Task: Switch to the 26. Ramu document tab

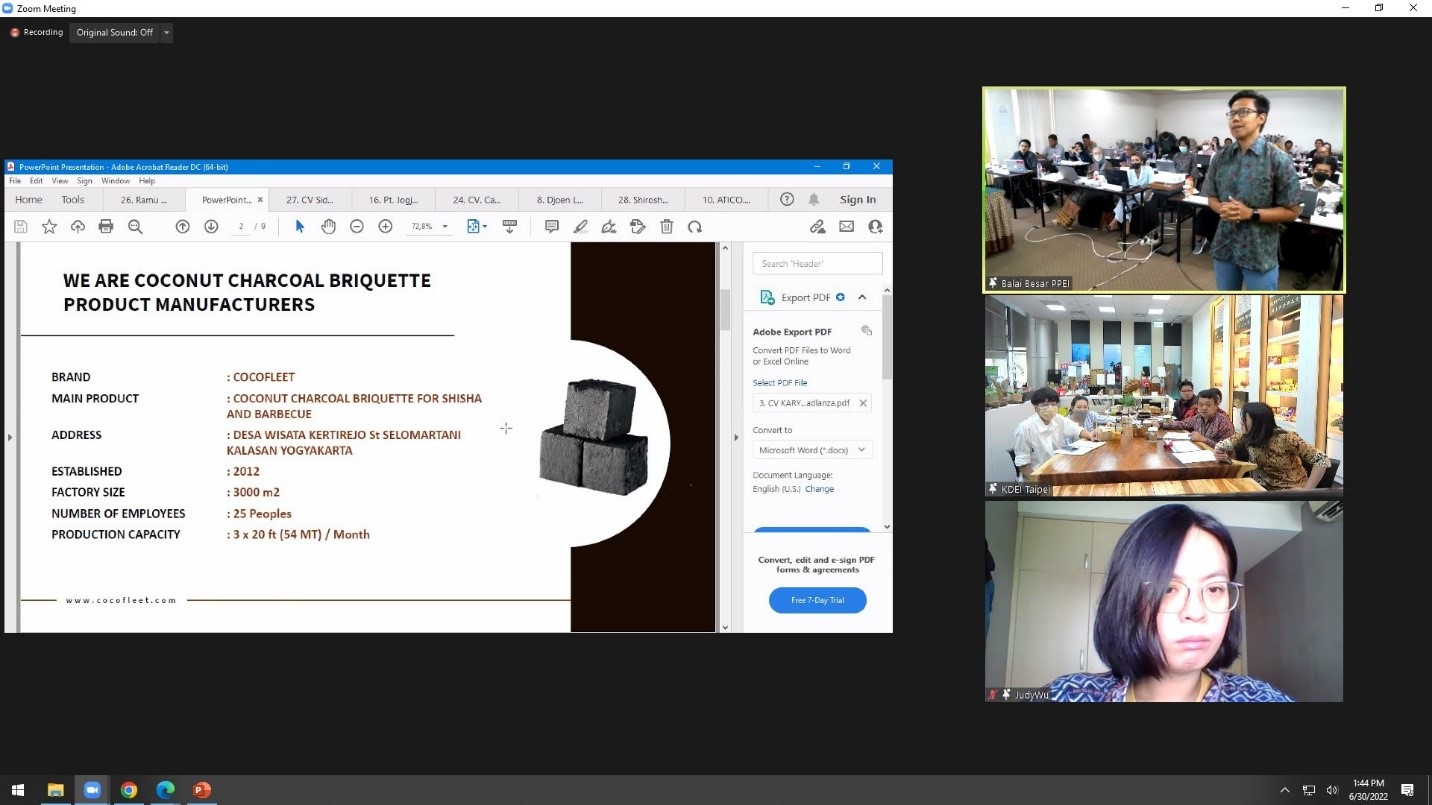Action: pyautogui.click(x=144, y=199)
